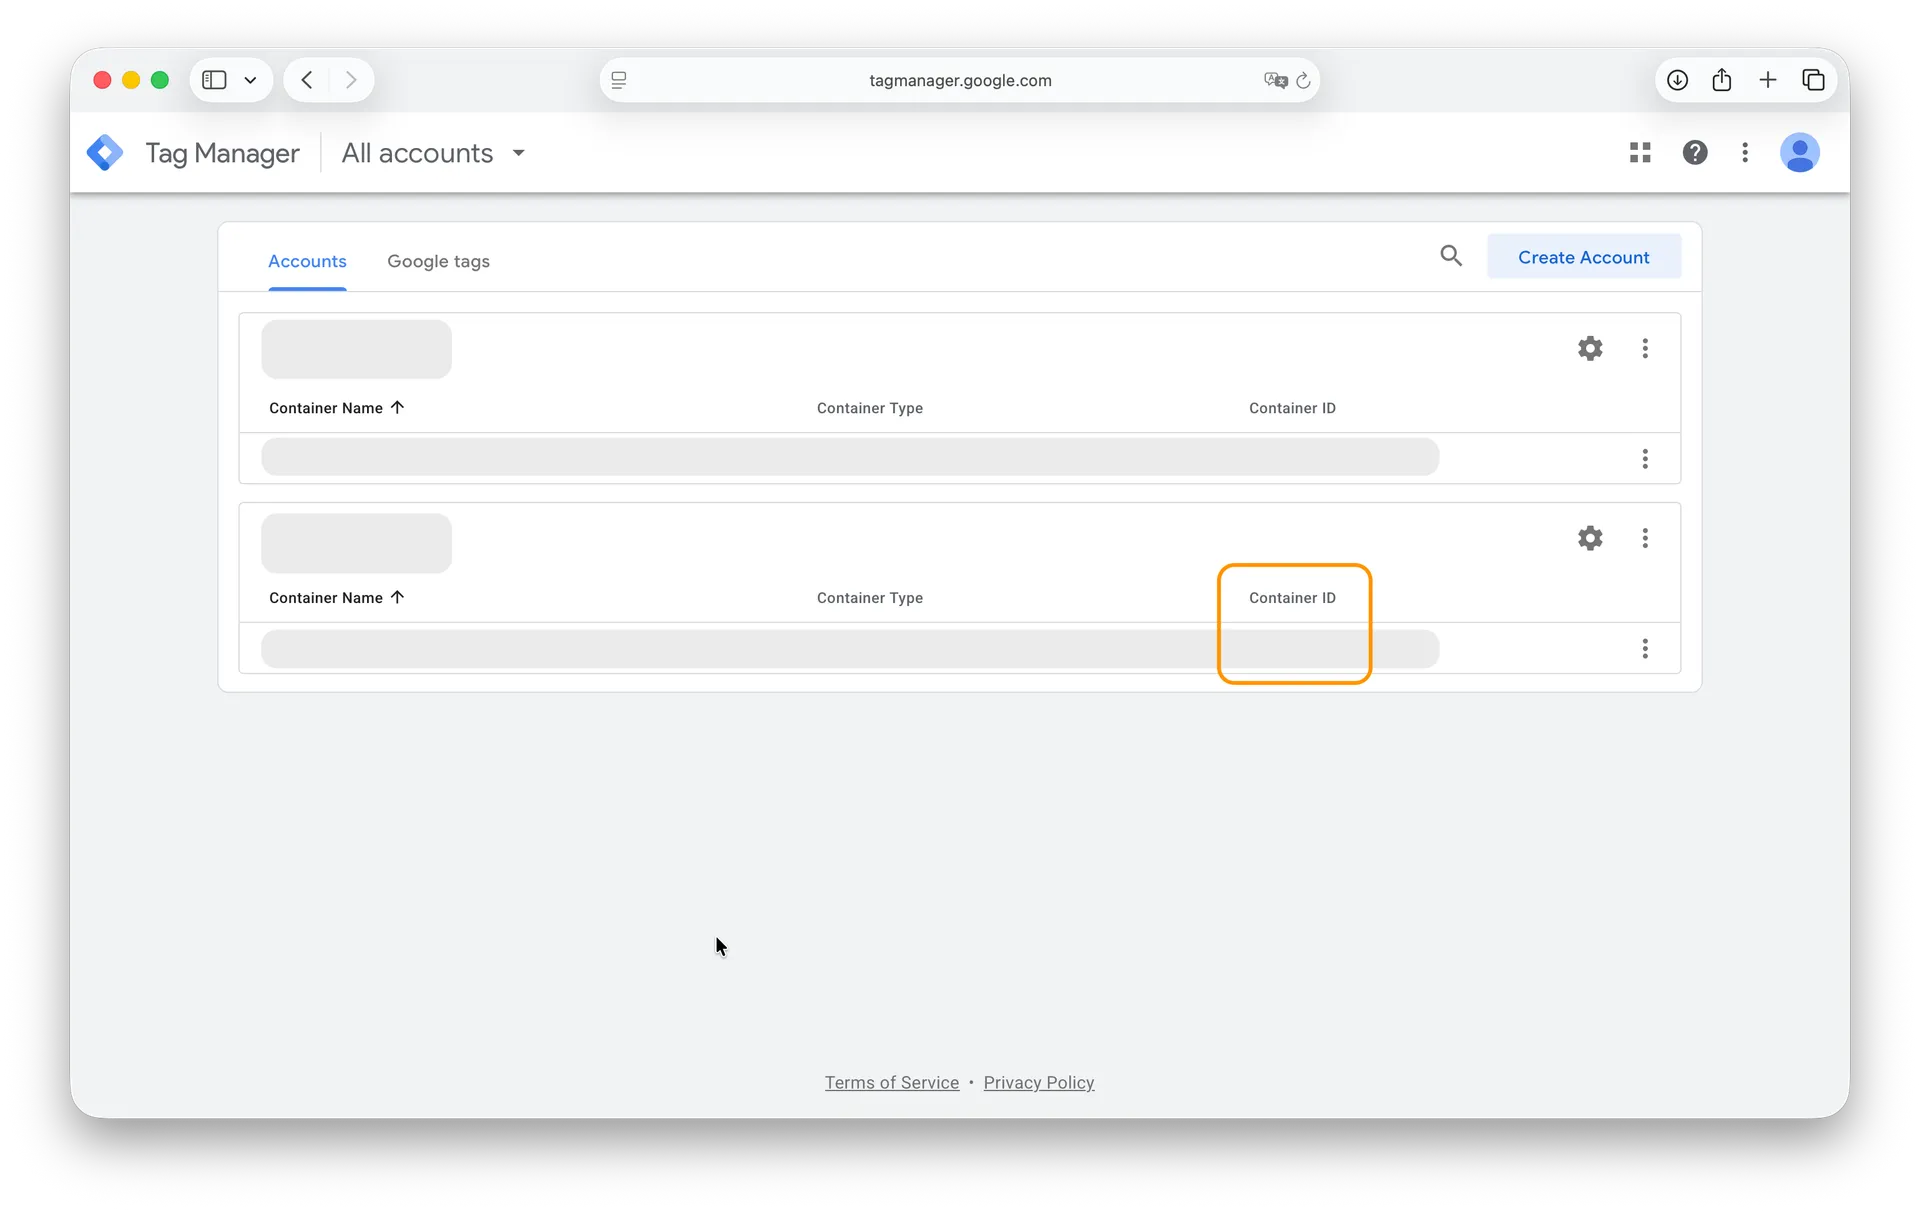The width and height of the screenshot is (1920, 1211).
Task: Switch to the Google tags tab
Action: 438,261
